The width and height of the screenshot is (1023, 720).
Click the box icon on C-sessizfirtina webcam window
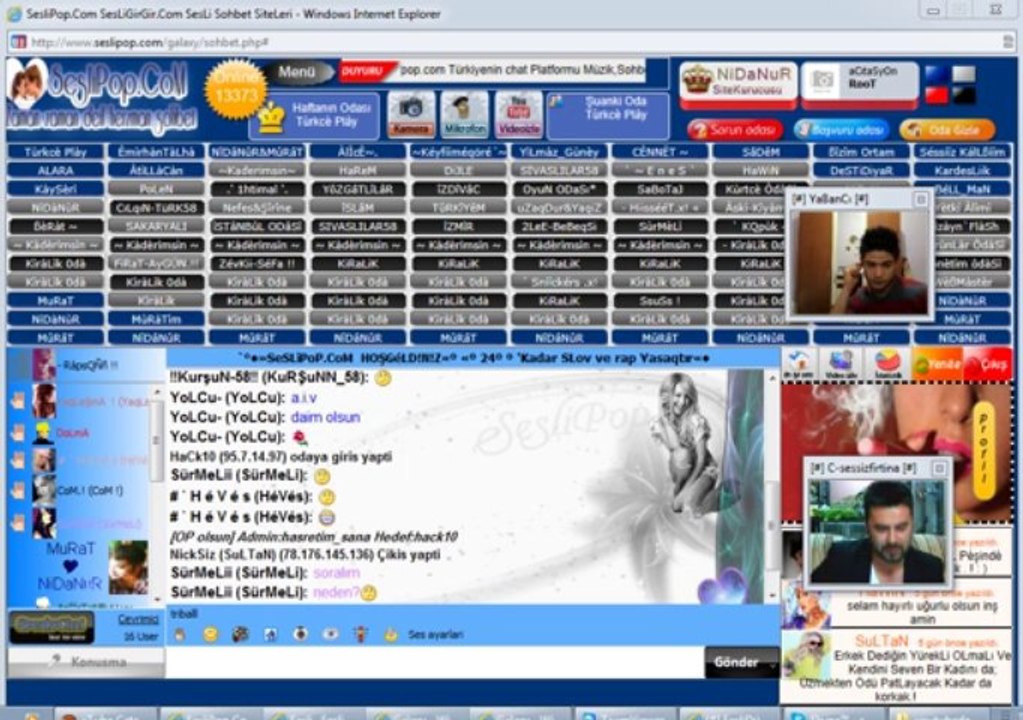click(939, 468)
